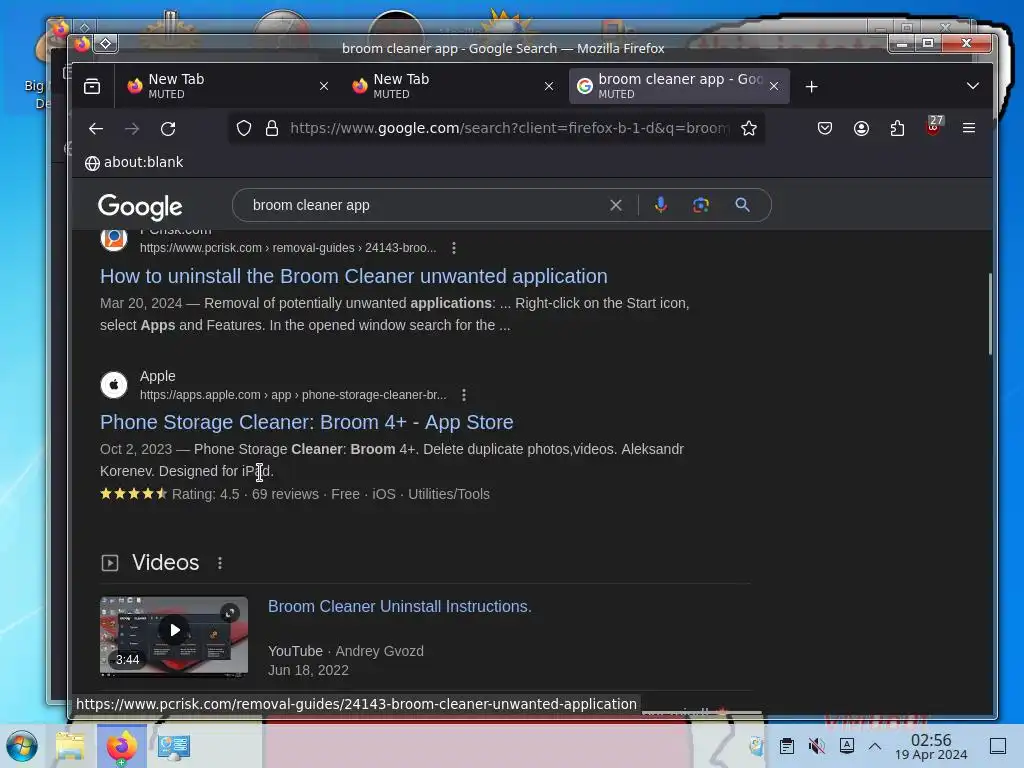Open the Extensions puzzle icon

[897, 128]
